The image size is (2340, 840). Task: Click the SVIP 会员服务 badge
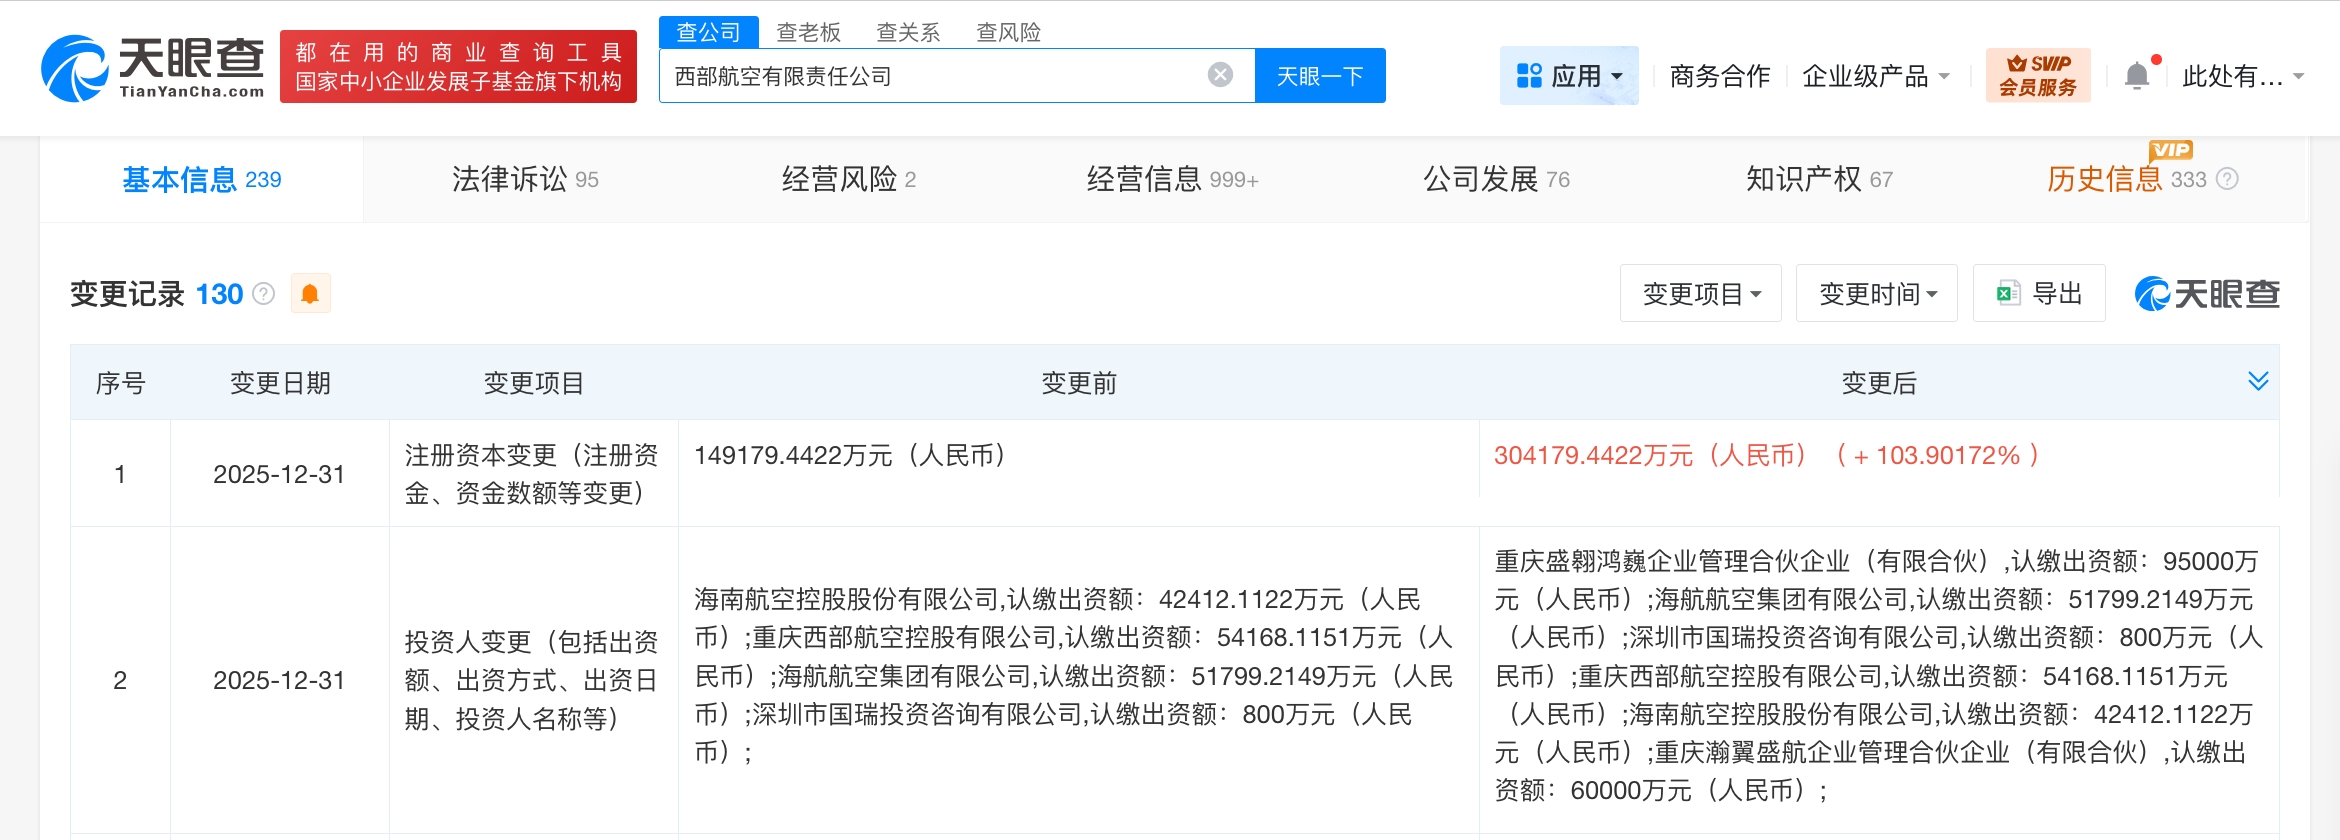pos(2038,75)
